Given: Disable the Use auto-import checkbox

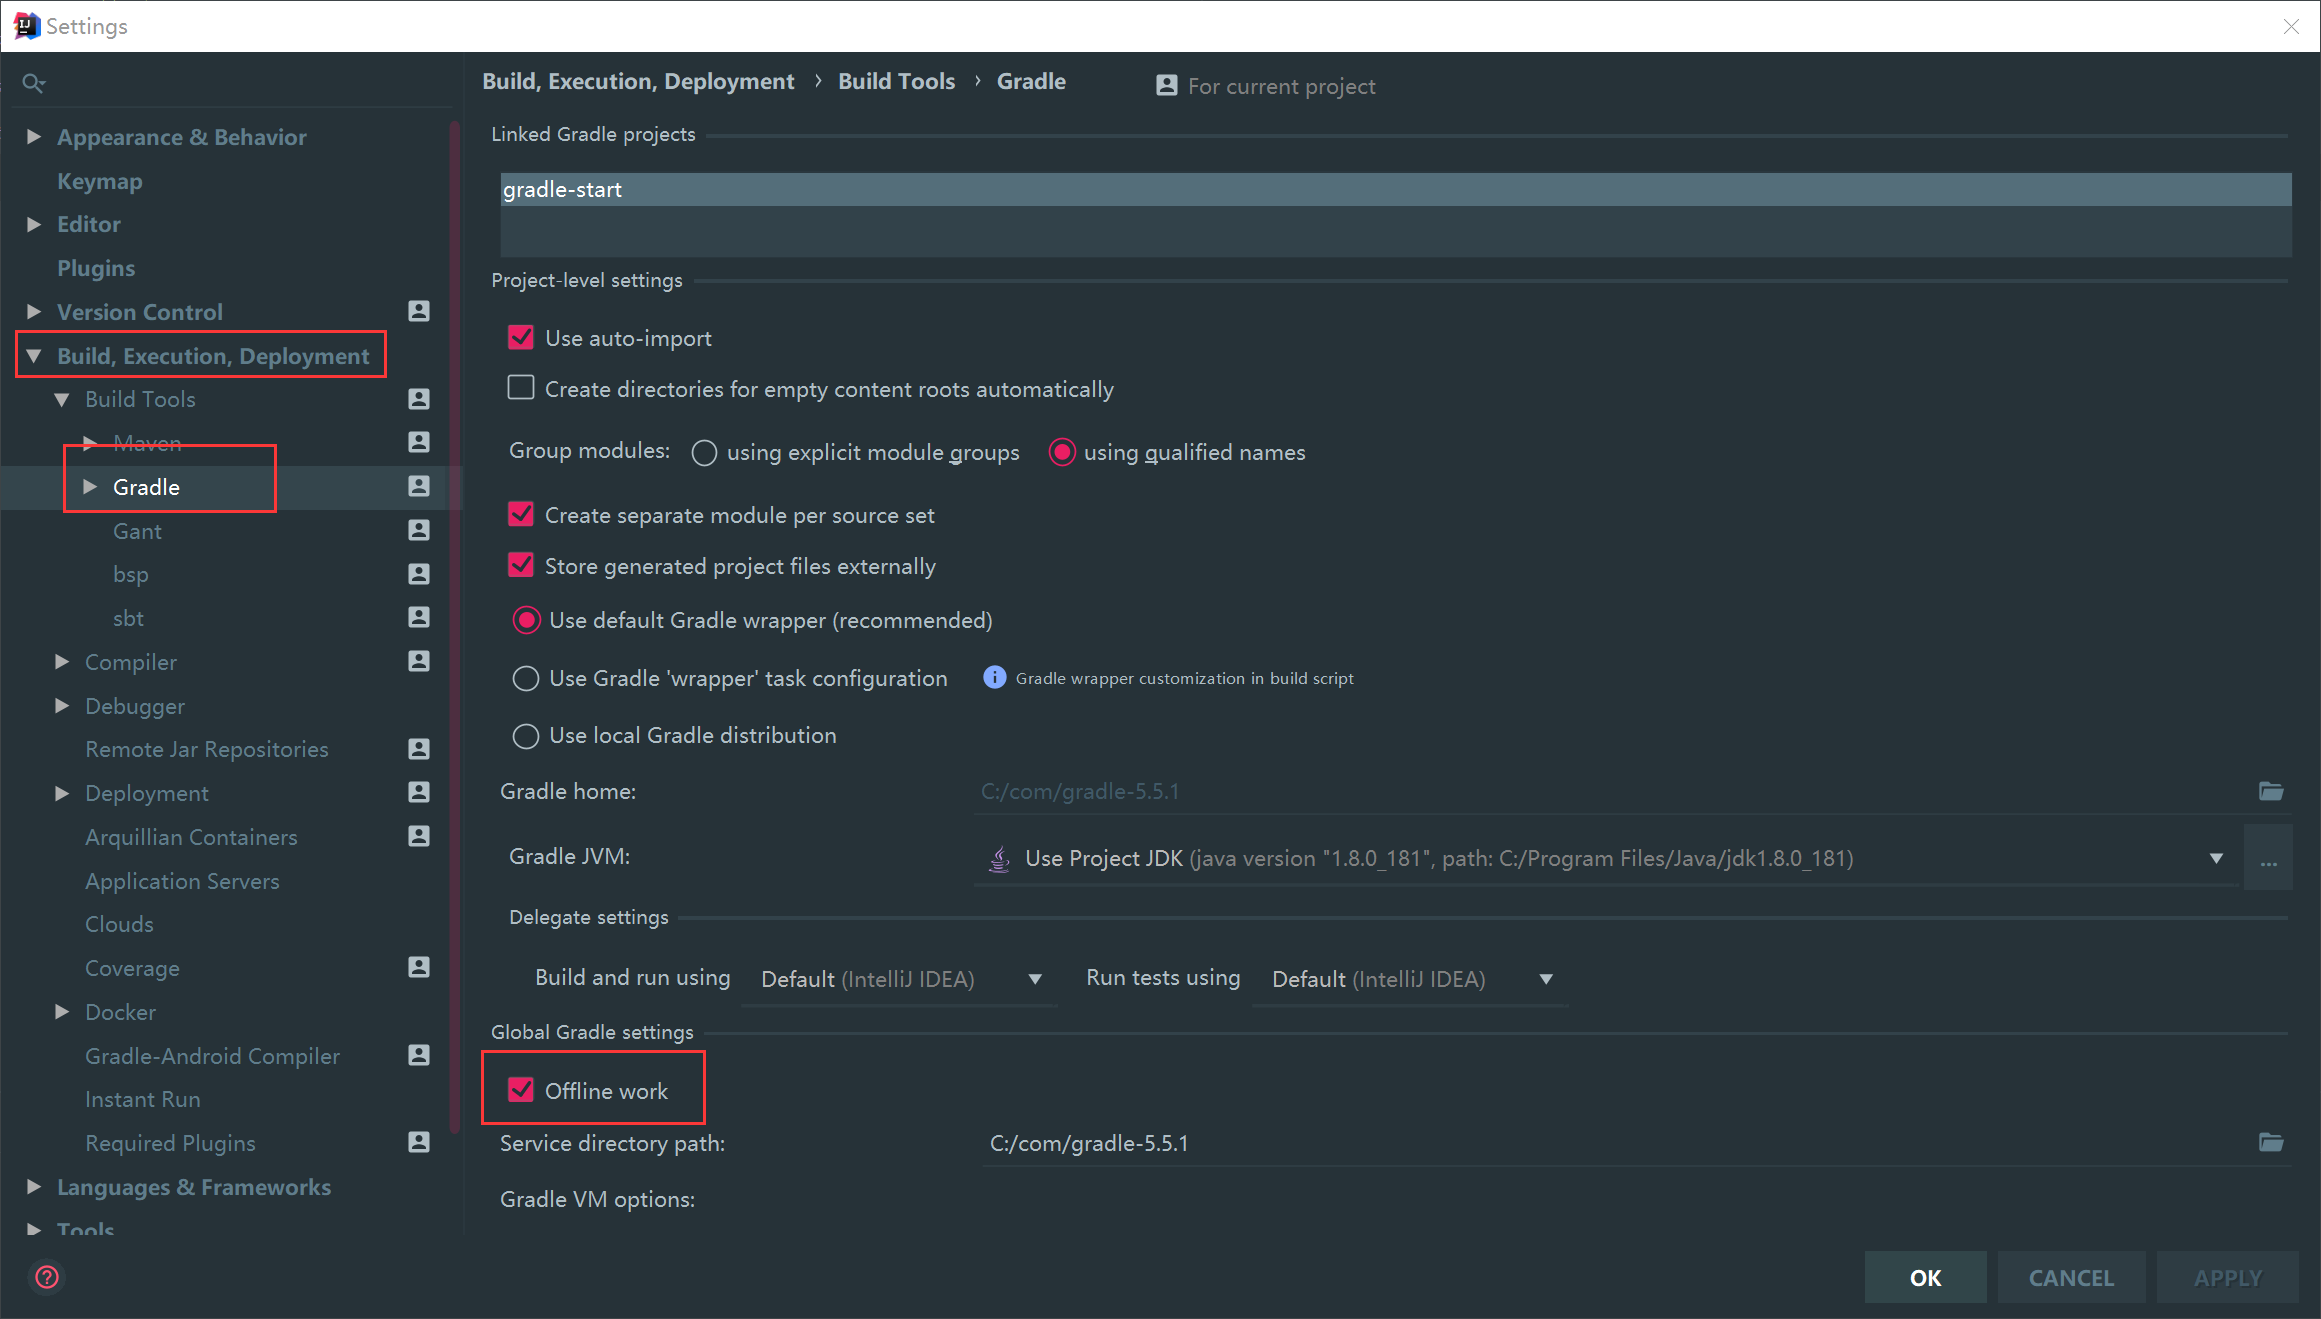Looking at the screenshot, I should (521, 338).
